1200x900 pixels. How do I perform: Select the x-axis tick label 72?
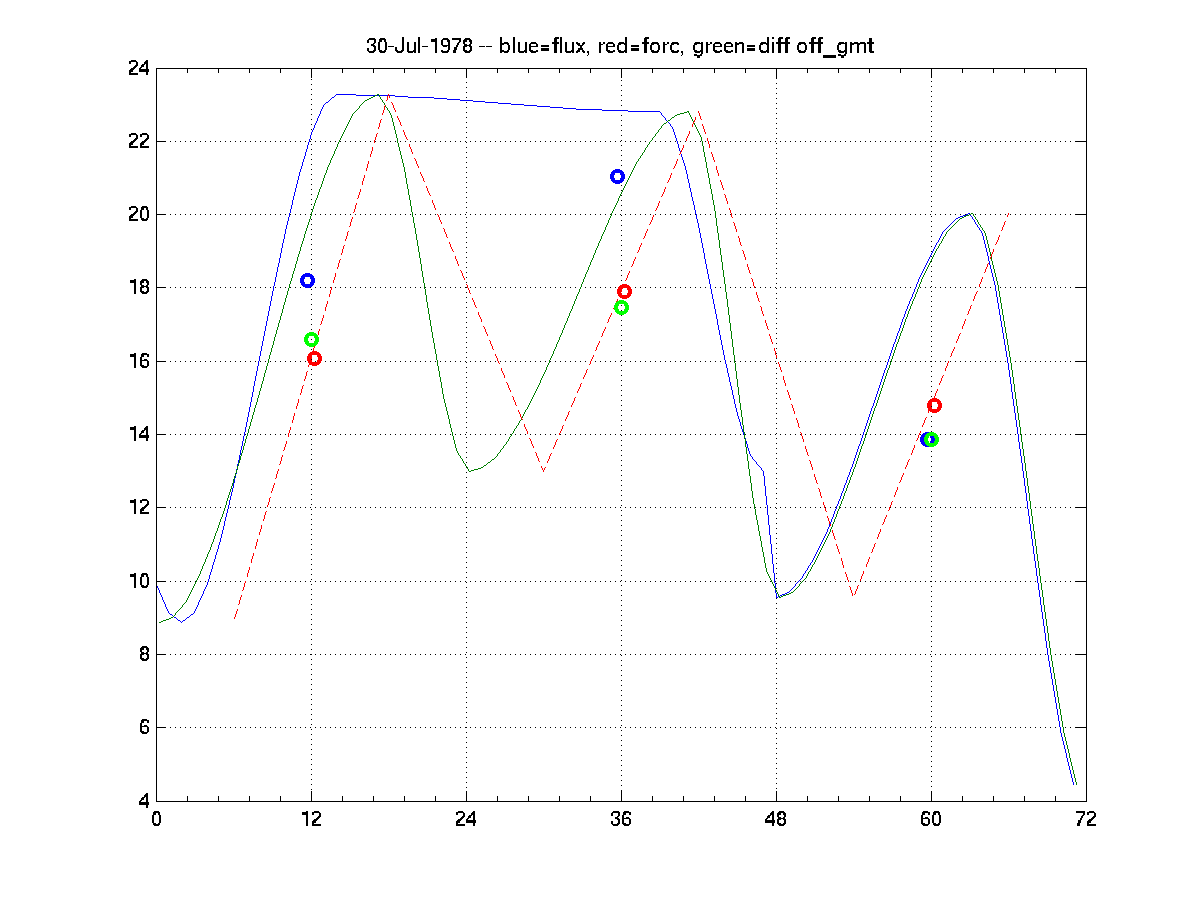(x=1086, y=819)
